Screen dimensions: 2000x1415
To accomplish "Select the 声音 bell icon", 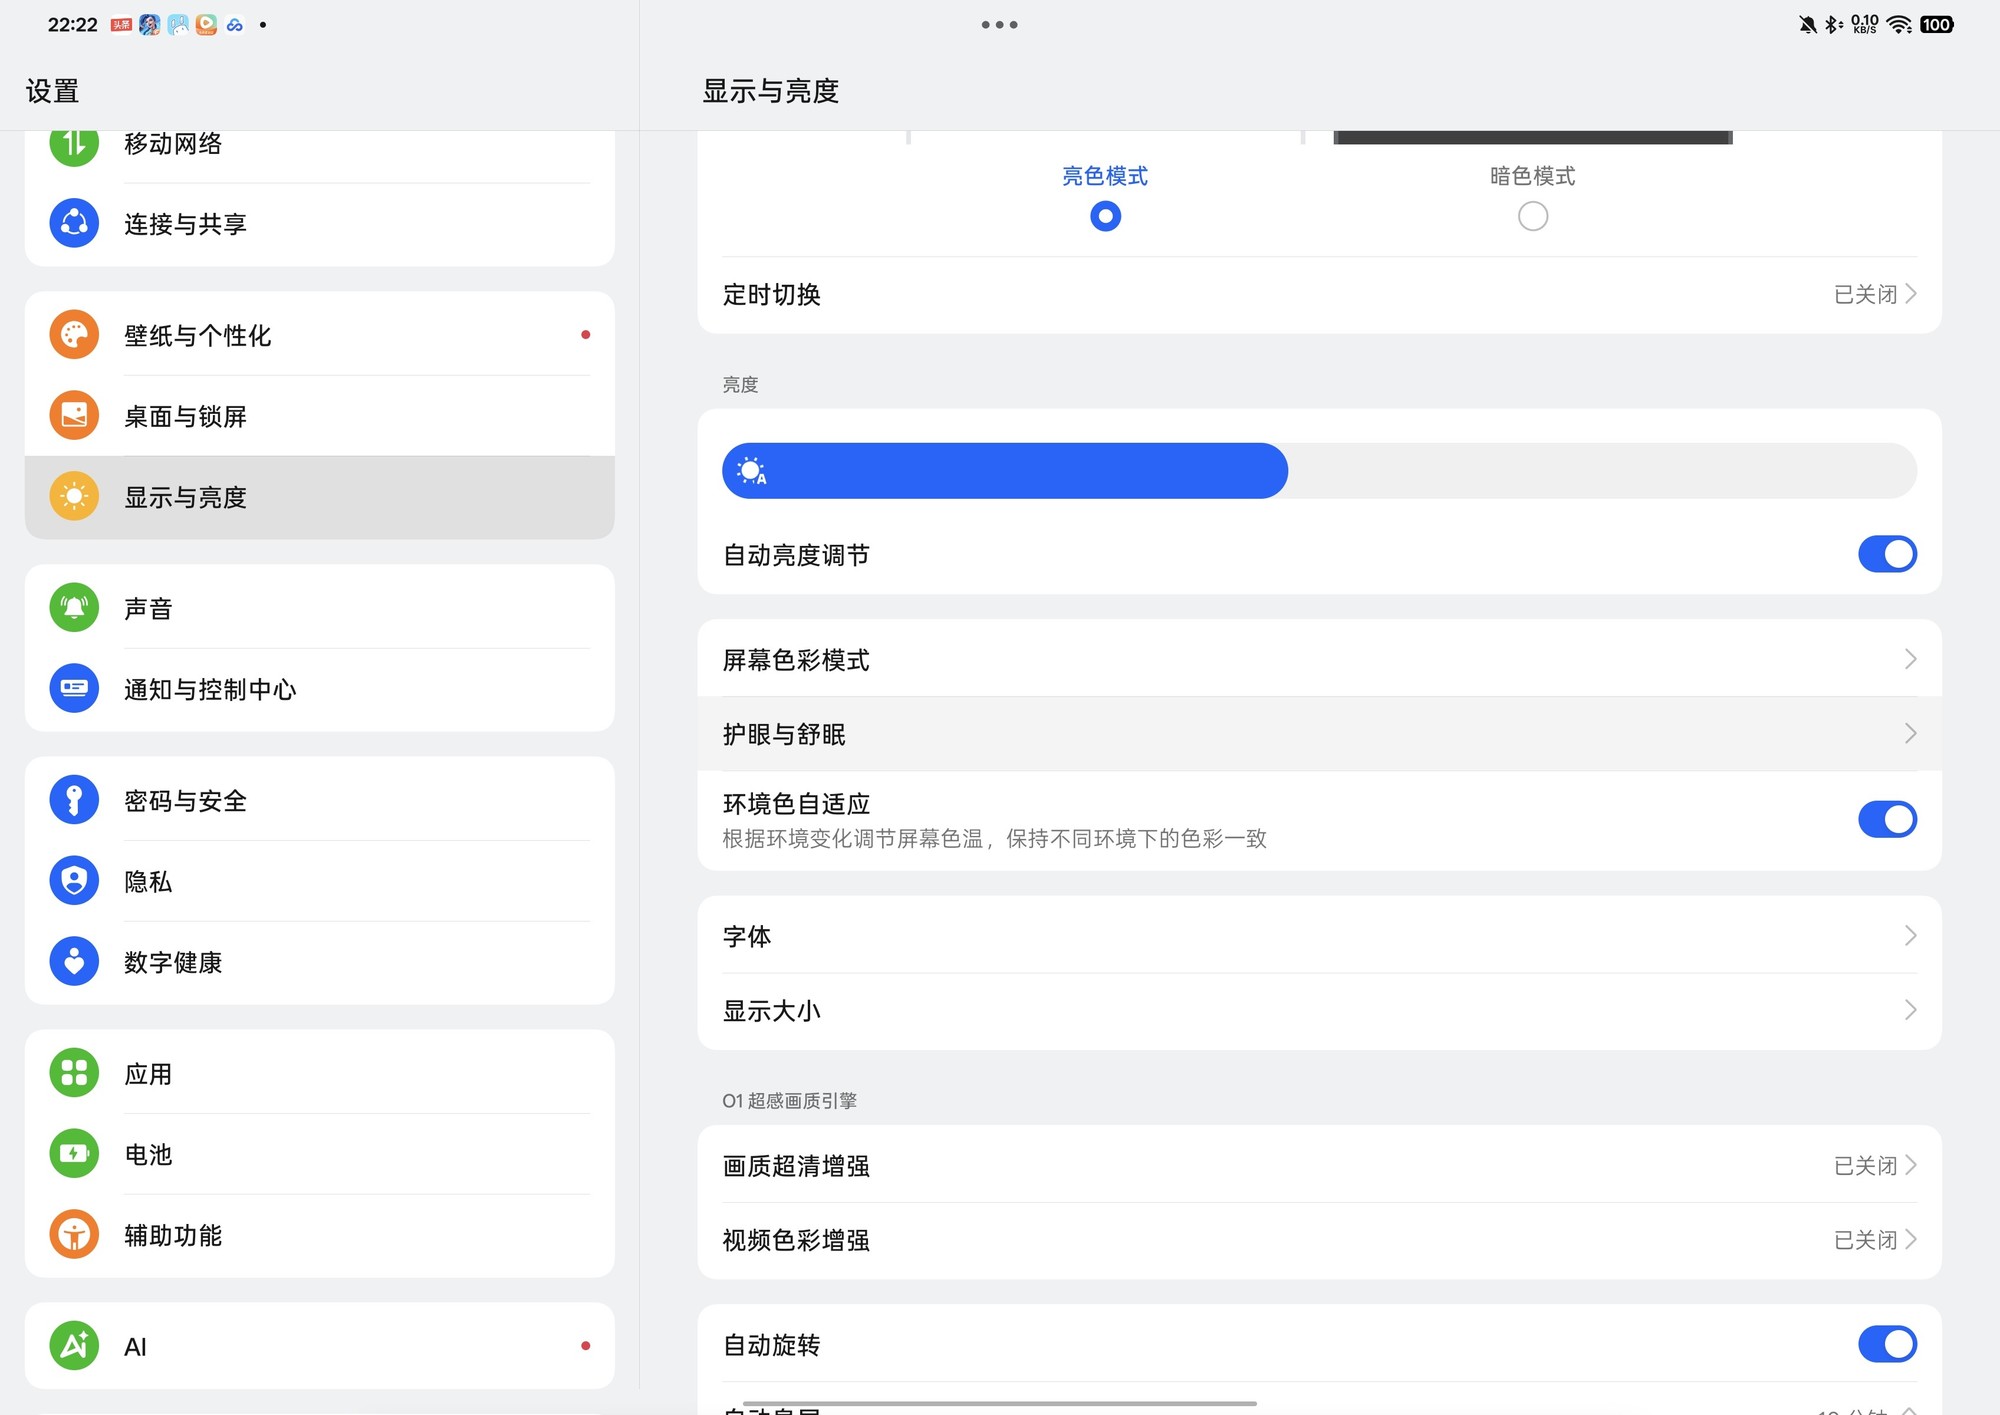I will 73,607.
